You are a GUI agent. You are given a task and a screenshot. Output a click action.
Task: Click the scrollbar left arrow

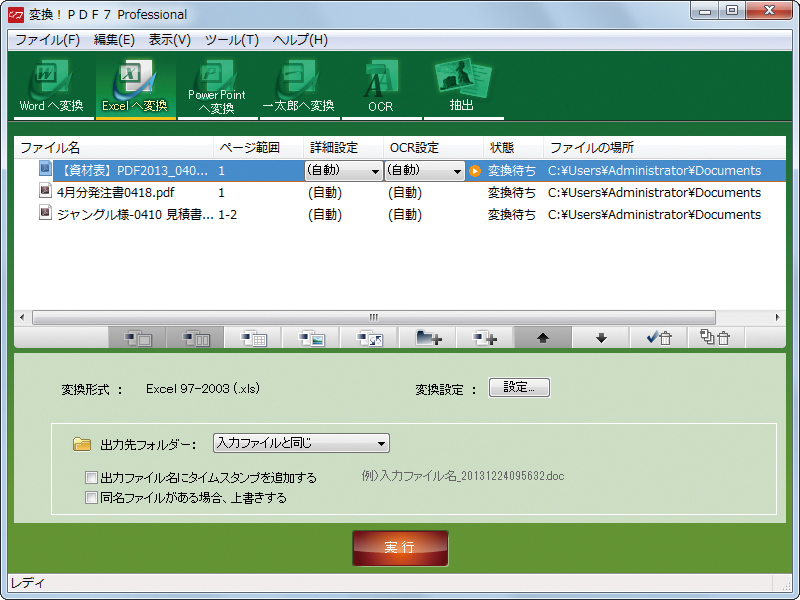click(22, 317)
